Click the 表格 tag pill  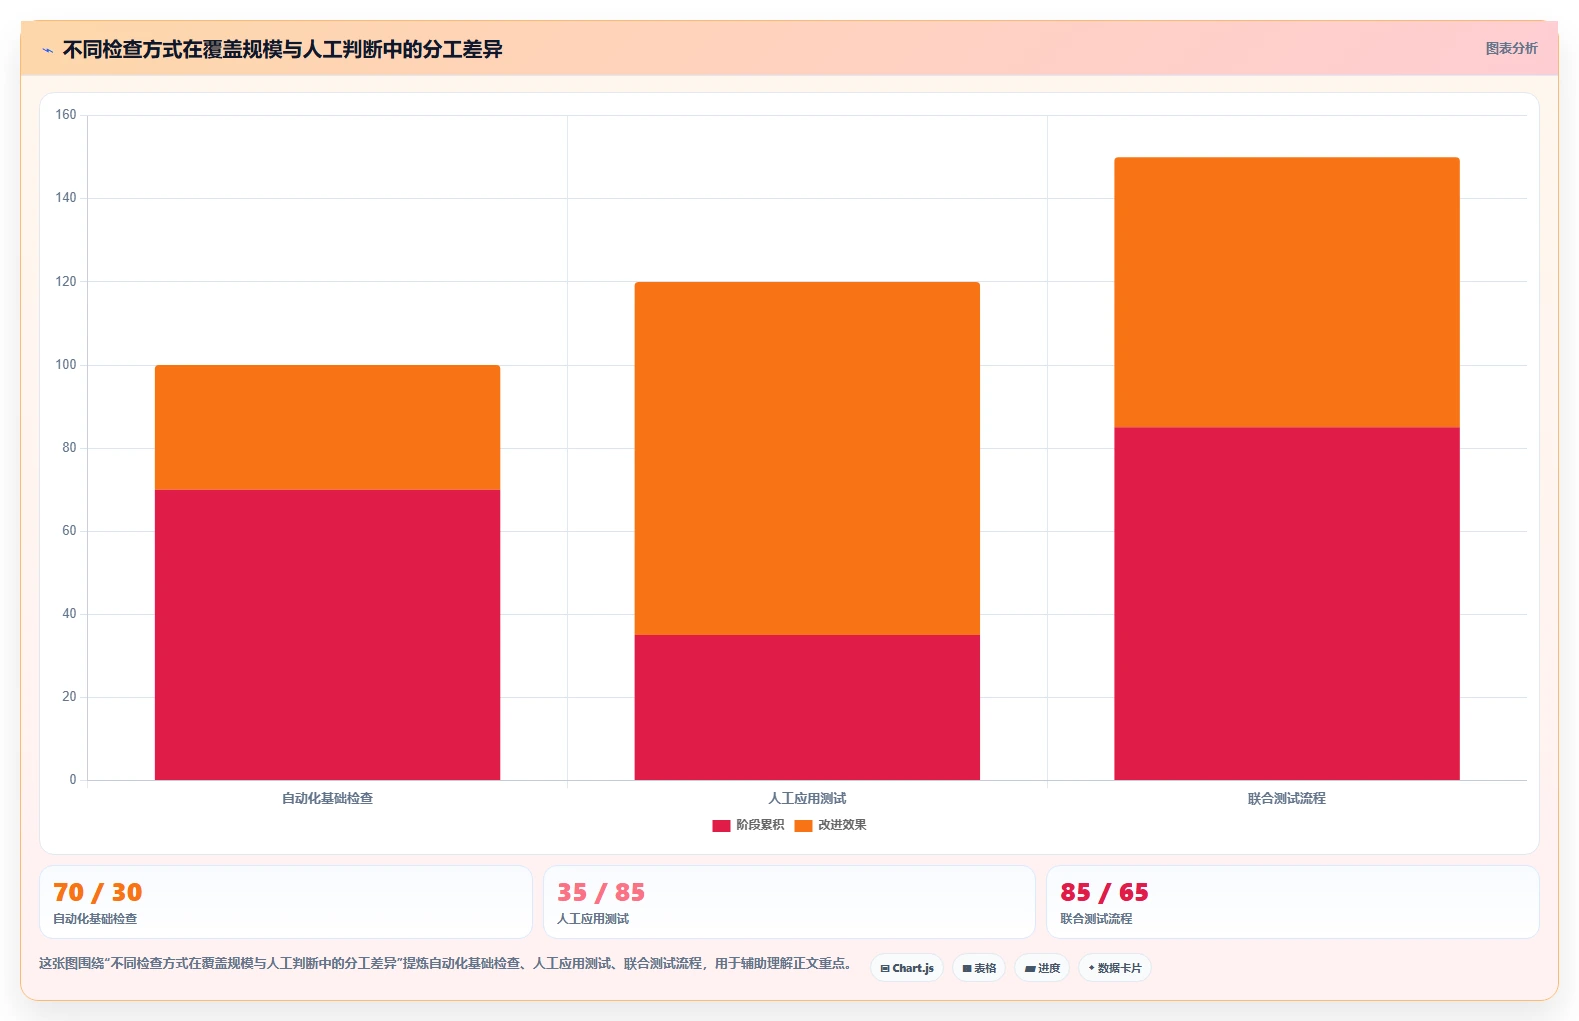click(x=979, y=968)
